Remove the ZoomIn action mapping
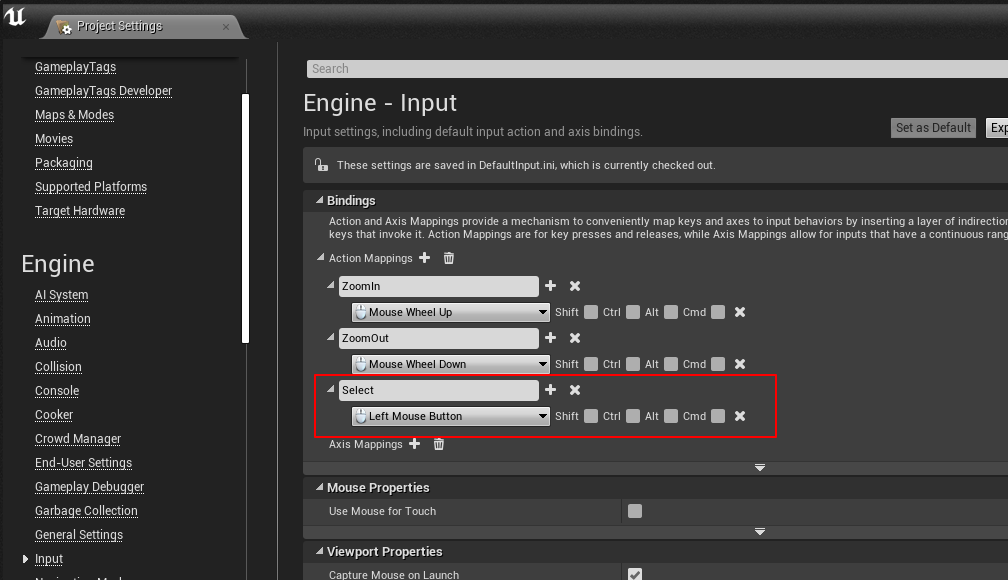The width and height of the screenshot is (1008, 580). pyautogui.click(x=575, y=285)
